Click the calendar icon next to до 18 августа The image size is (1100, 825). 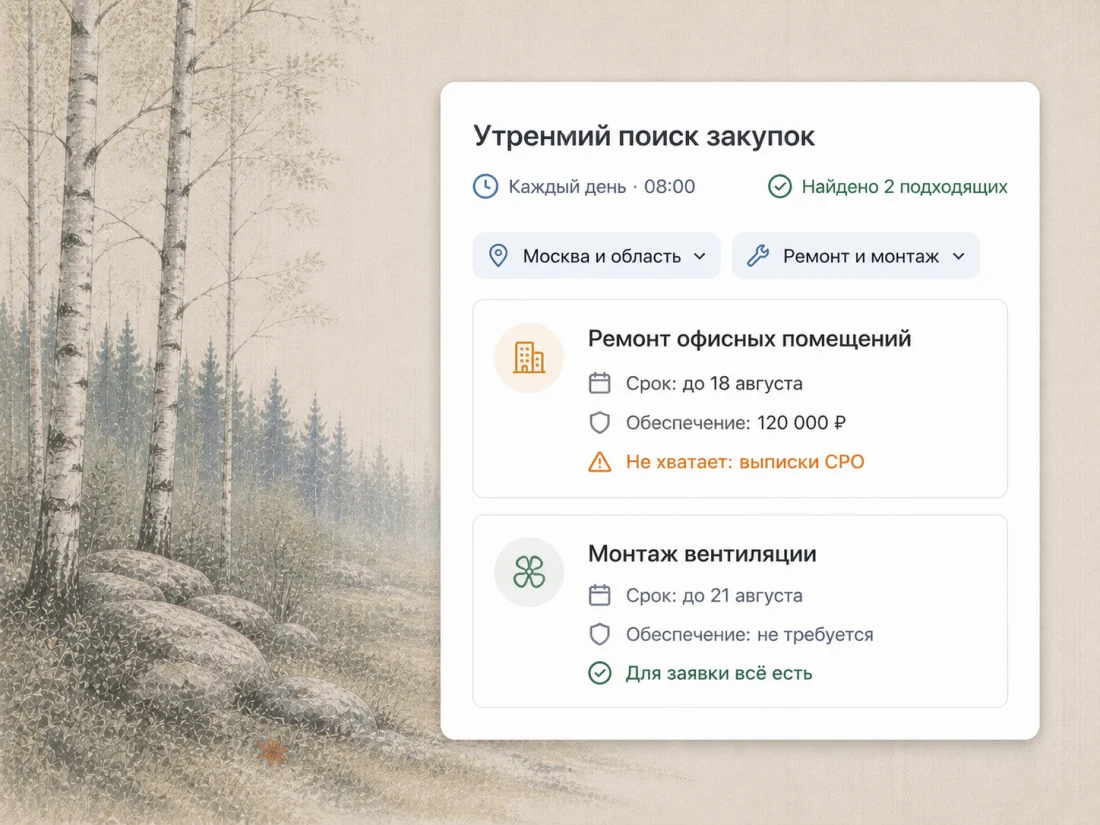click(x=599, y=383)
